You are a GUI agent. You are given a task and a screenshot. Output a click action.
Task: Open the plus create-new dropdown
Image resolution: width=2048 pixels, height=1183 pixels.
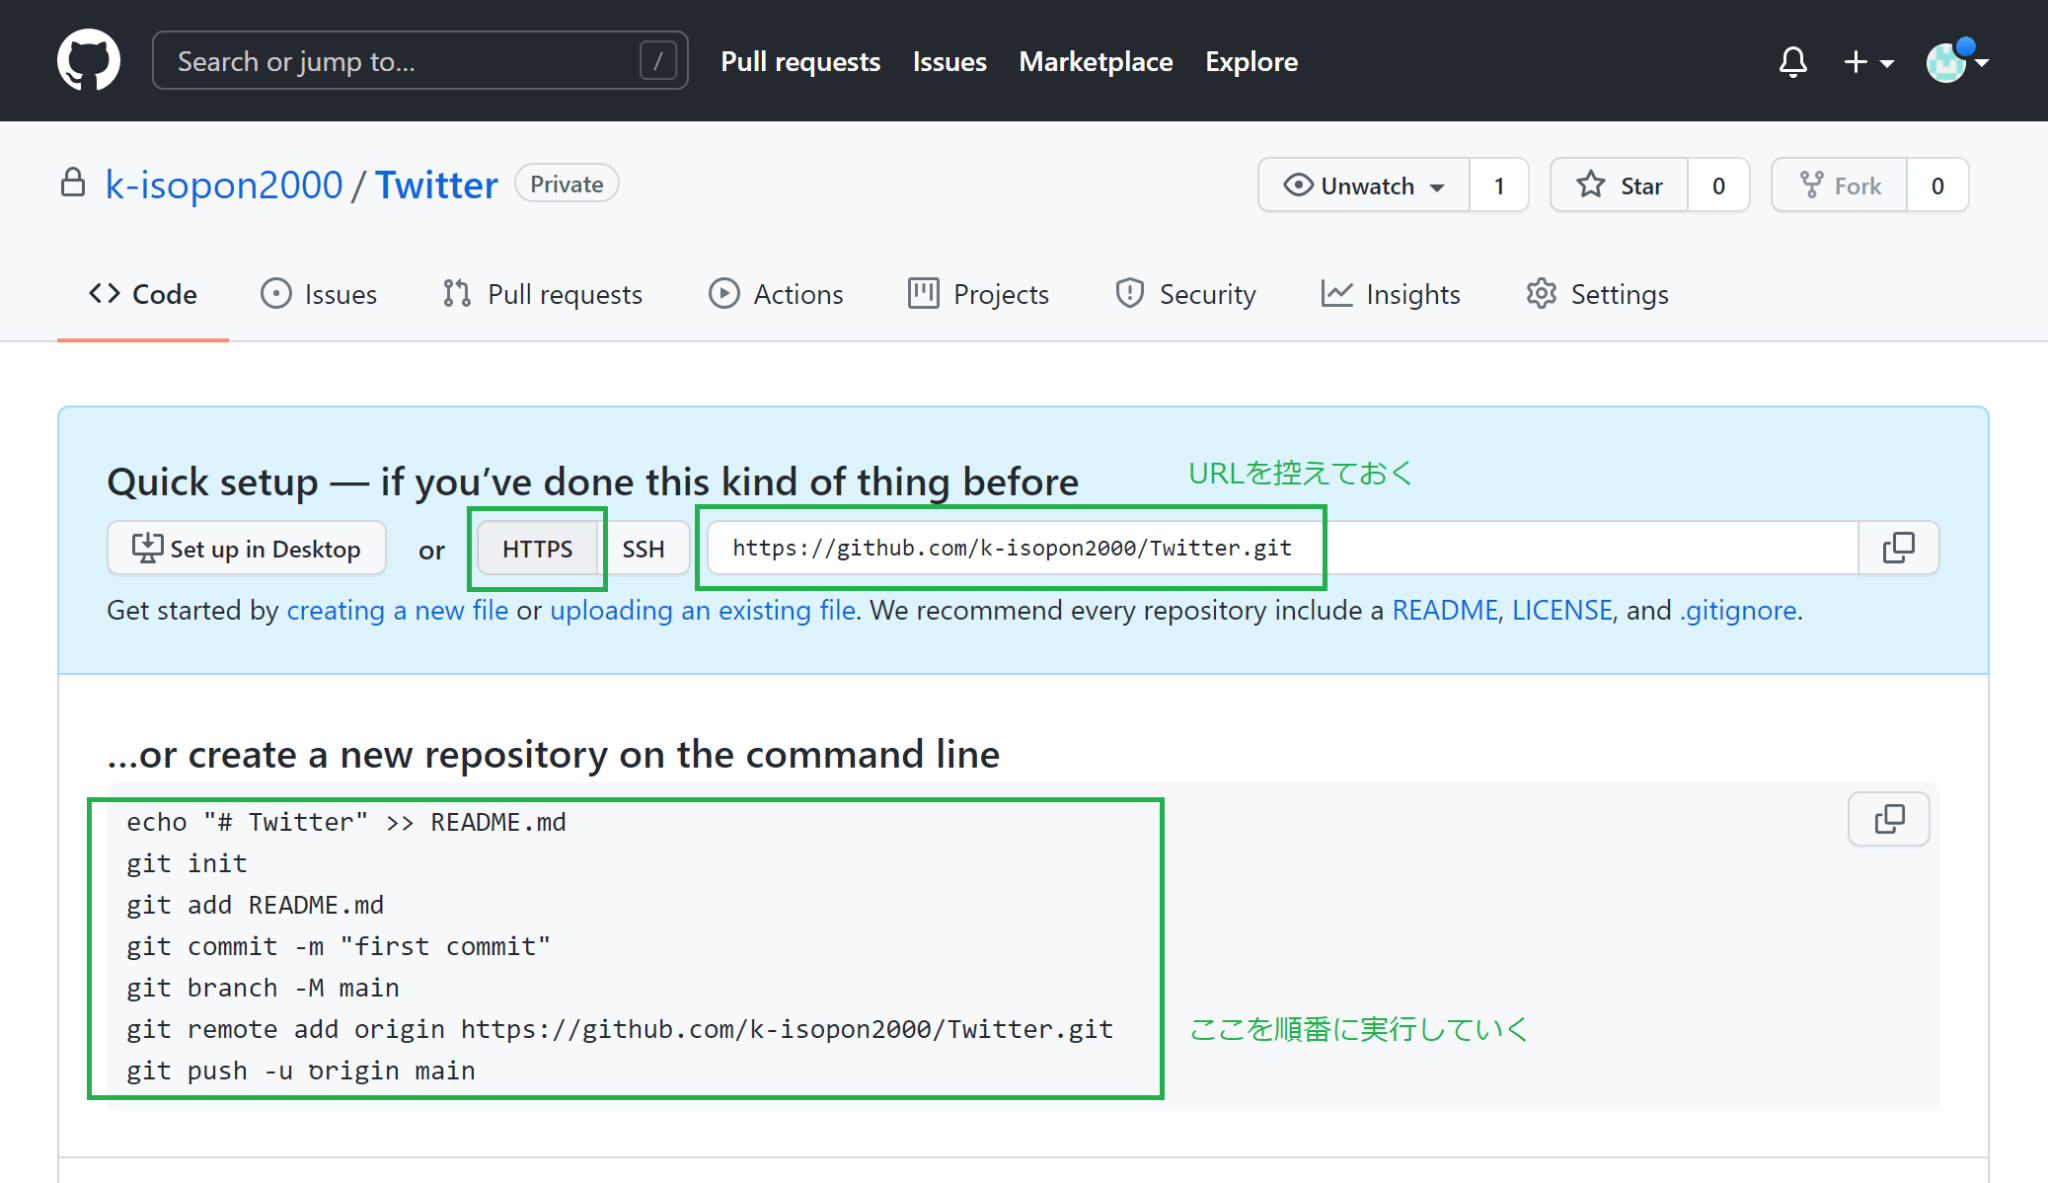[1868, 62]
